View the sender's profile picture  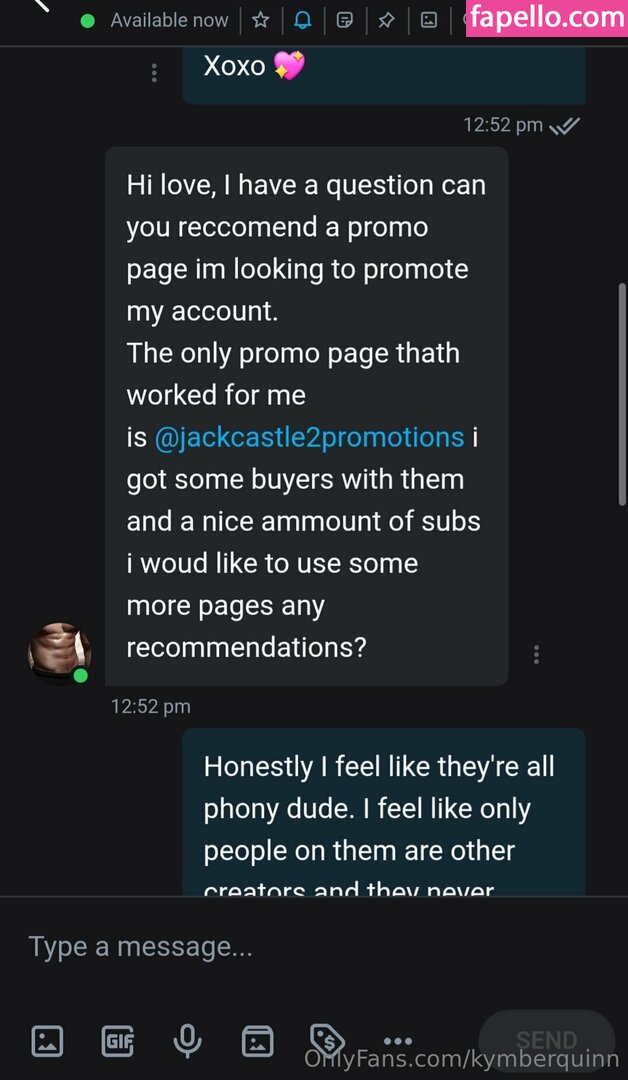click(59, 654)
